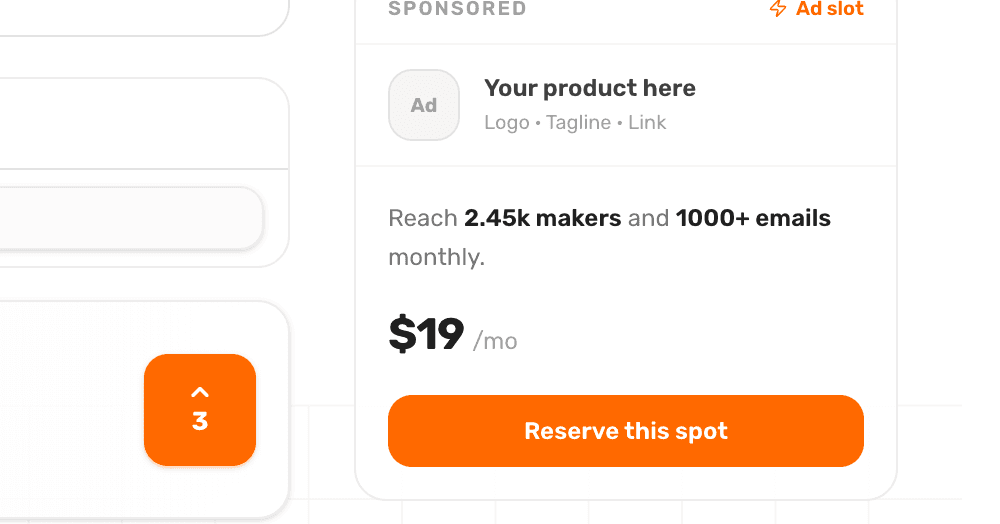The height and width of the screenshot is (524, 1000).
Task: Click the gray Ad logo placeholder
Action: [x=424, y=105]
